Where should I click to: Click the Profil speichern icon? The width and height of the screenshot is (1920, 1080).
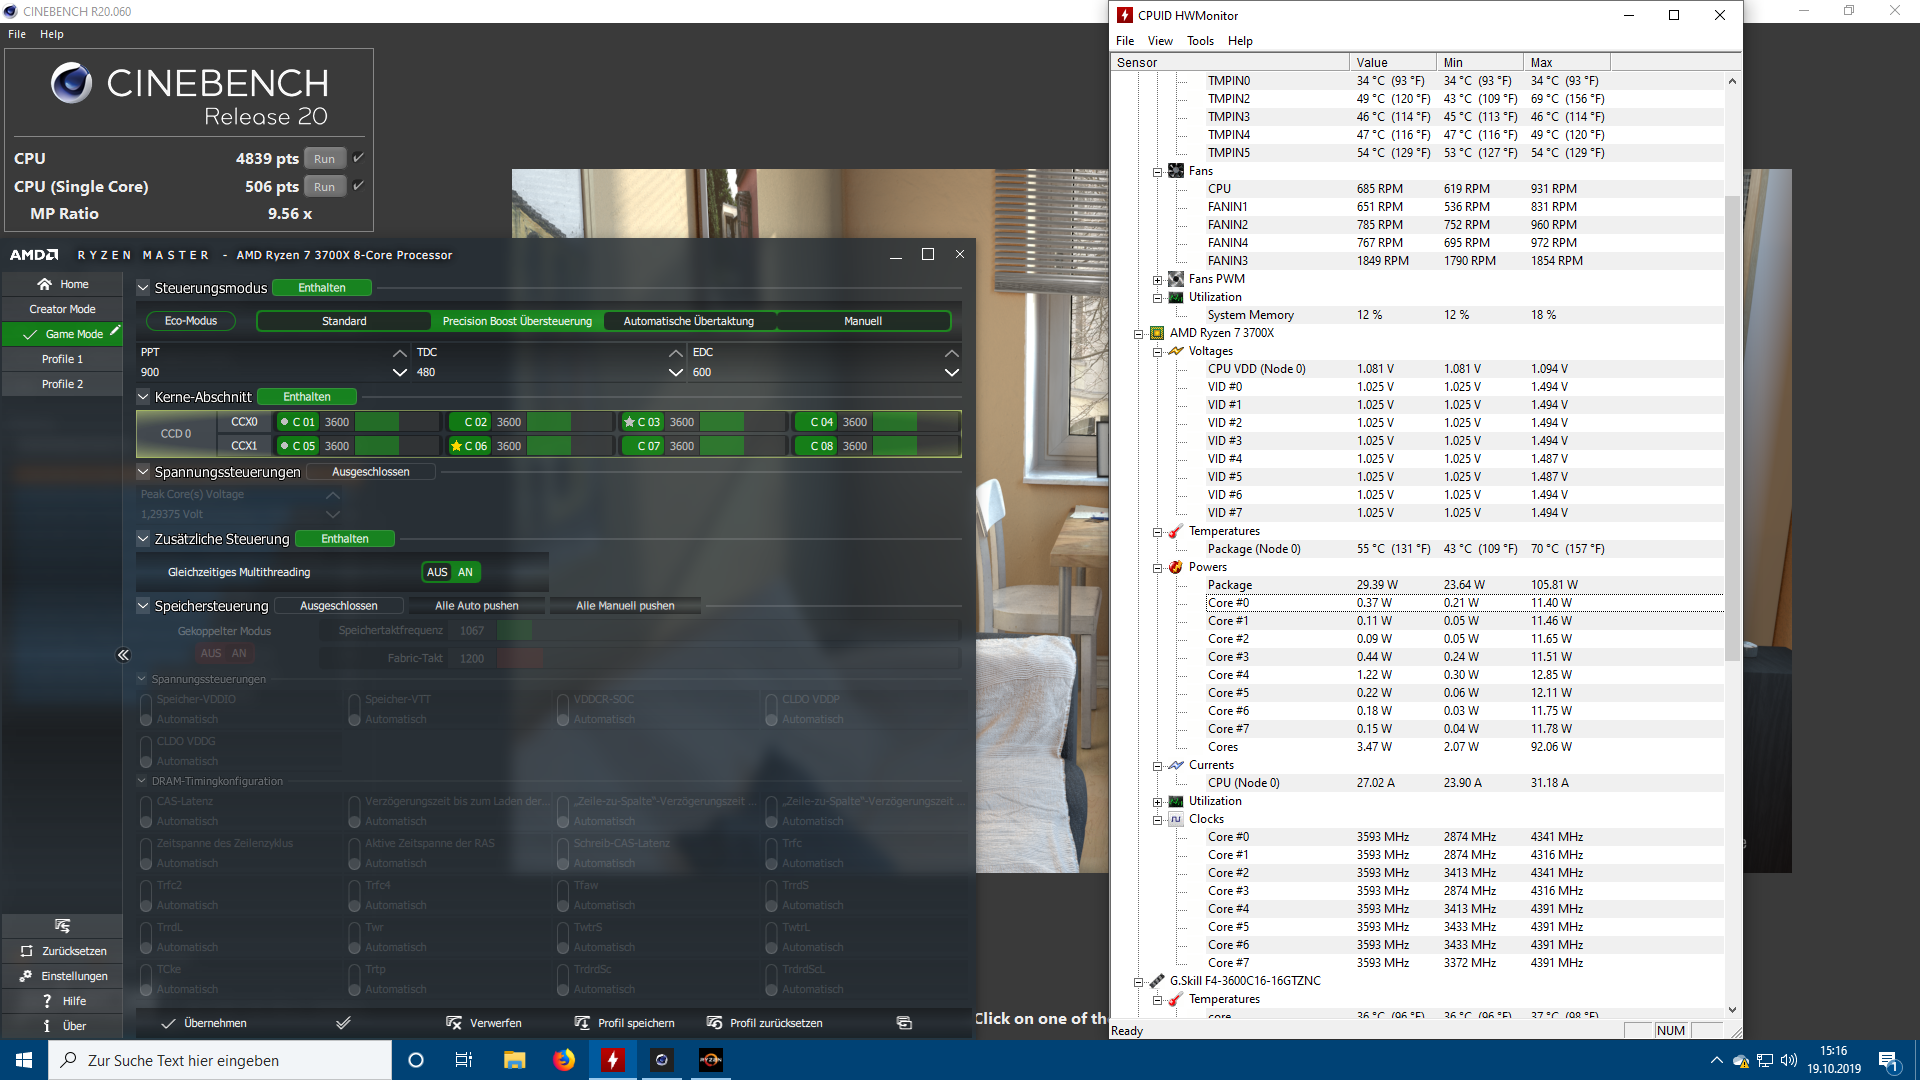pos(582,1023)
